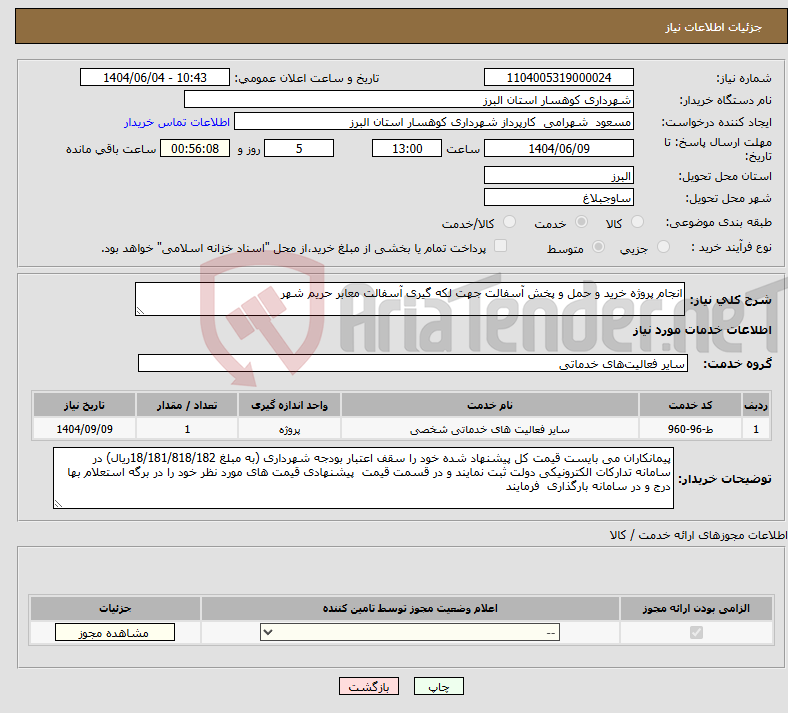This screenshot has width=788, height=713.
Task: Click the جزئیات اطلاعات نیاز page title
Action: (713, 27)
